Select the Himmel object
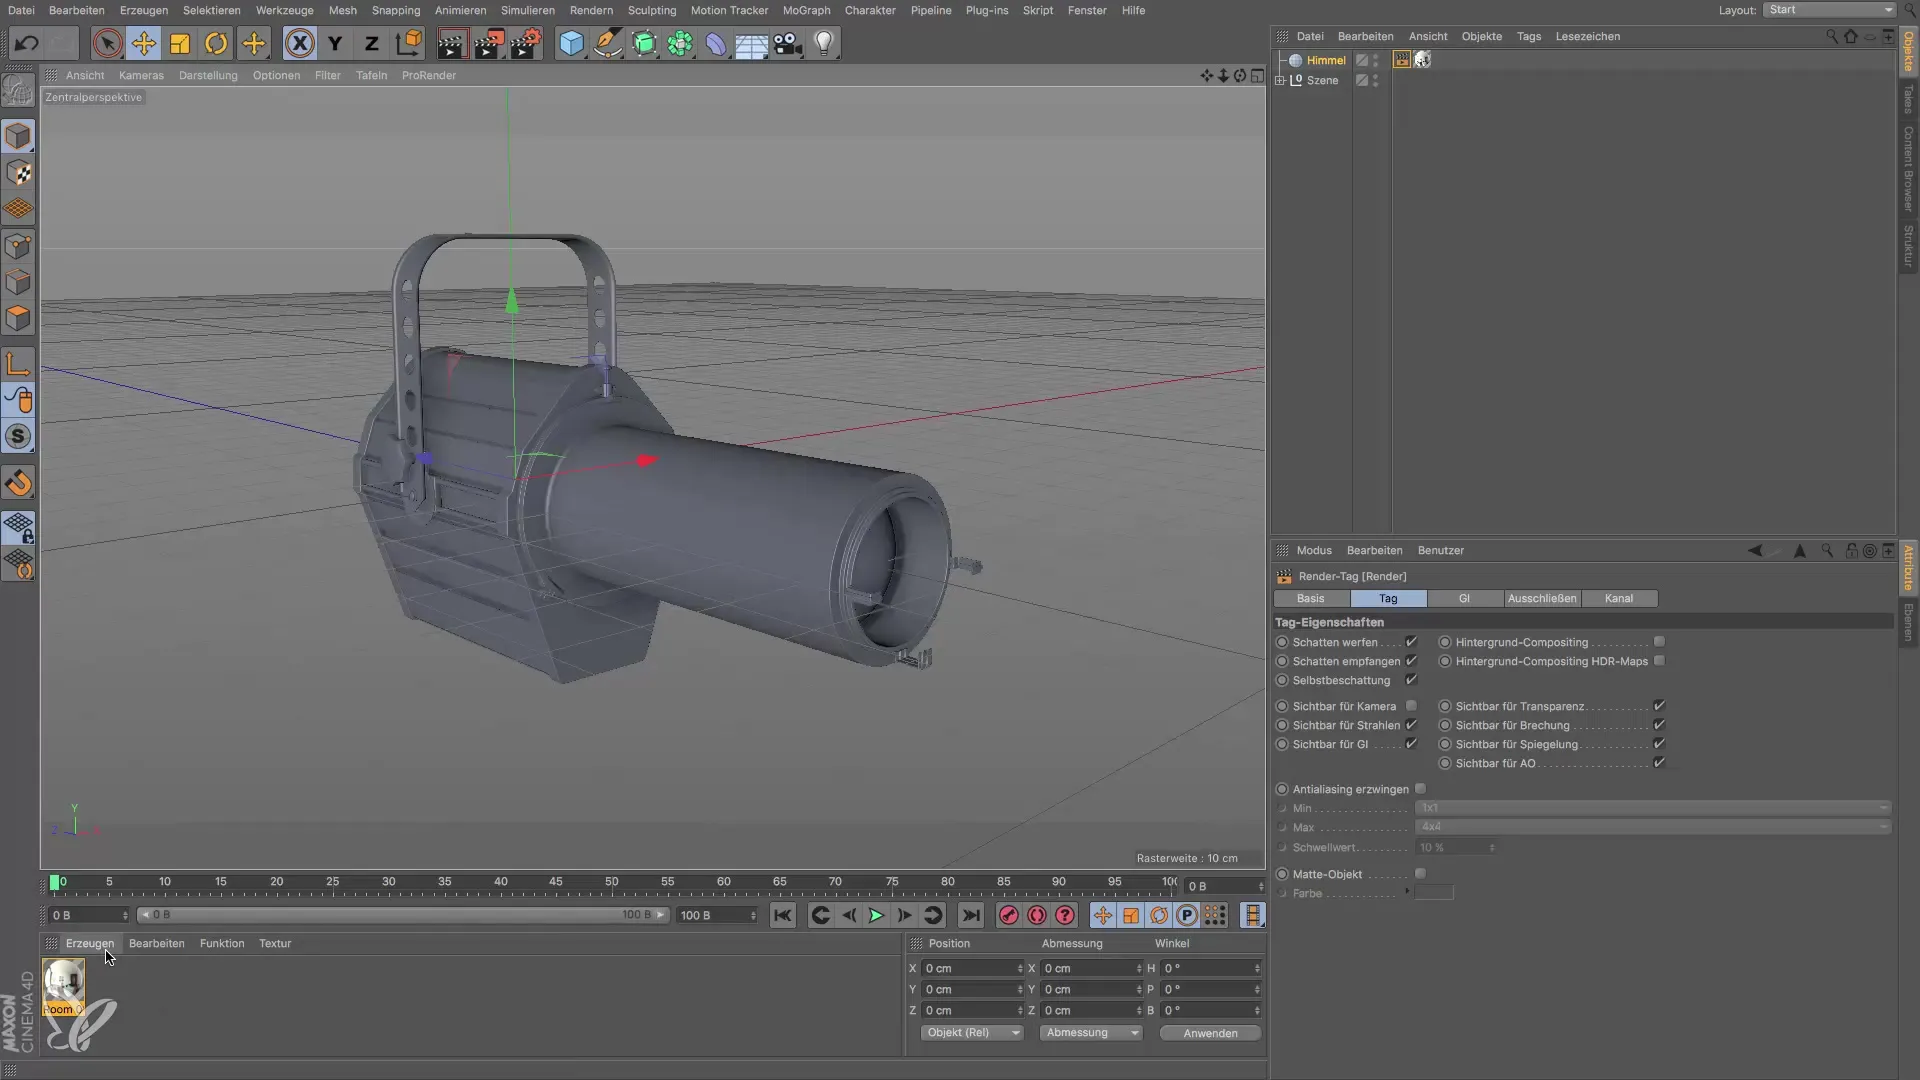 [1325, 60]
